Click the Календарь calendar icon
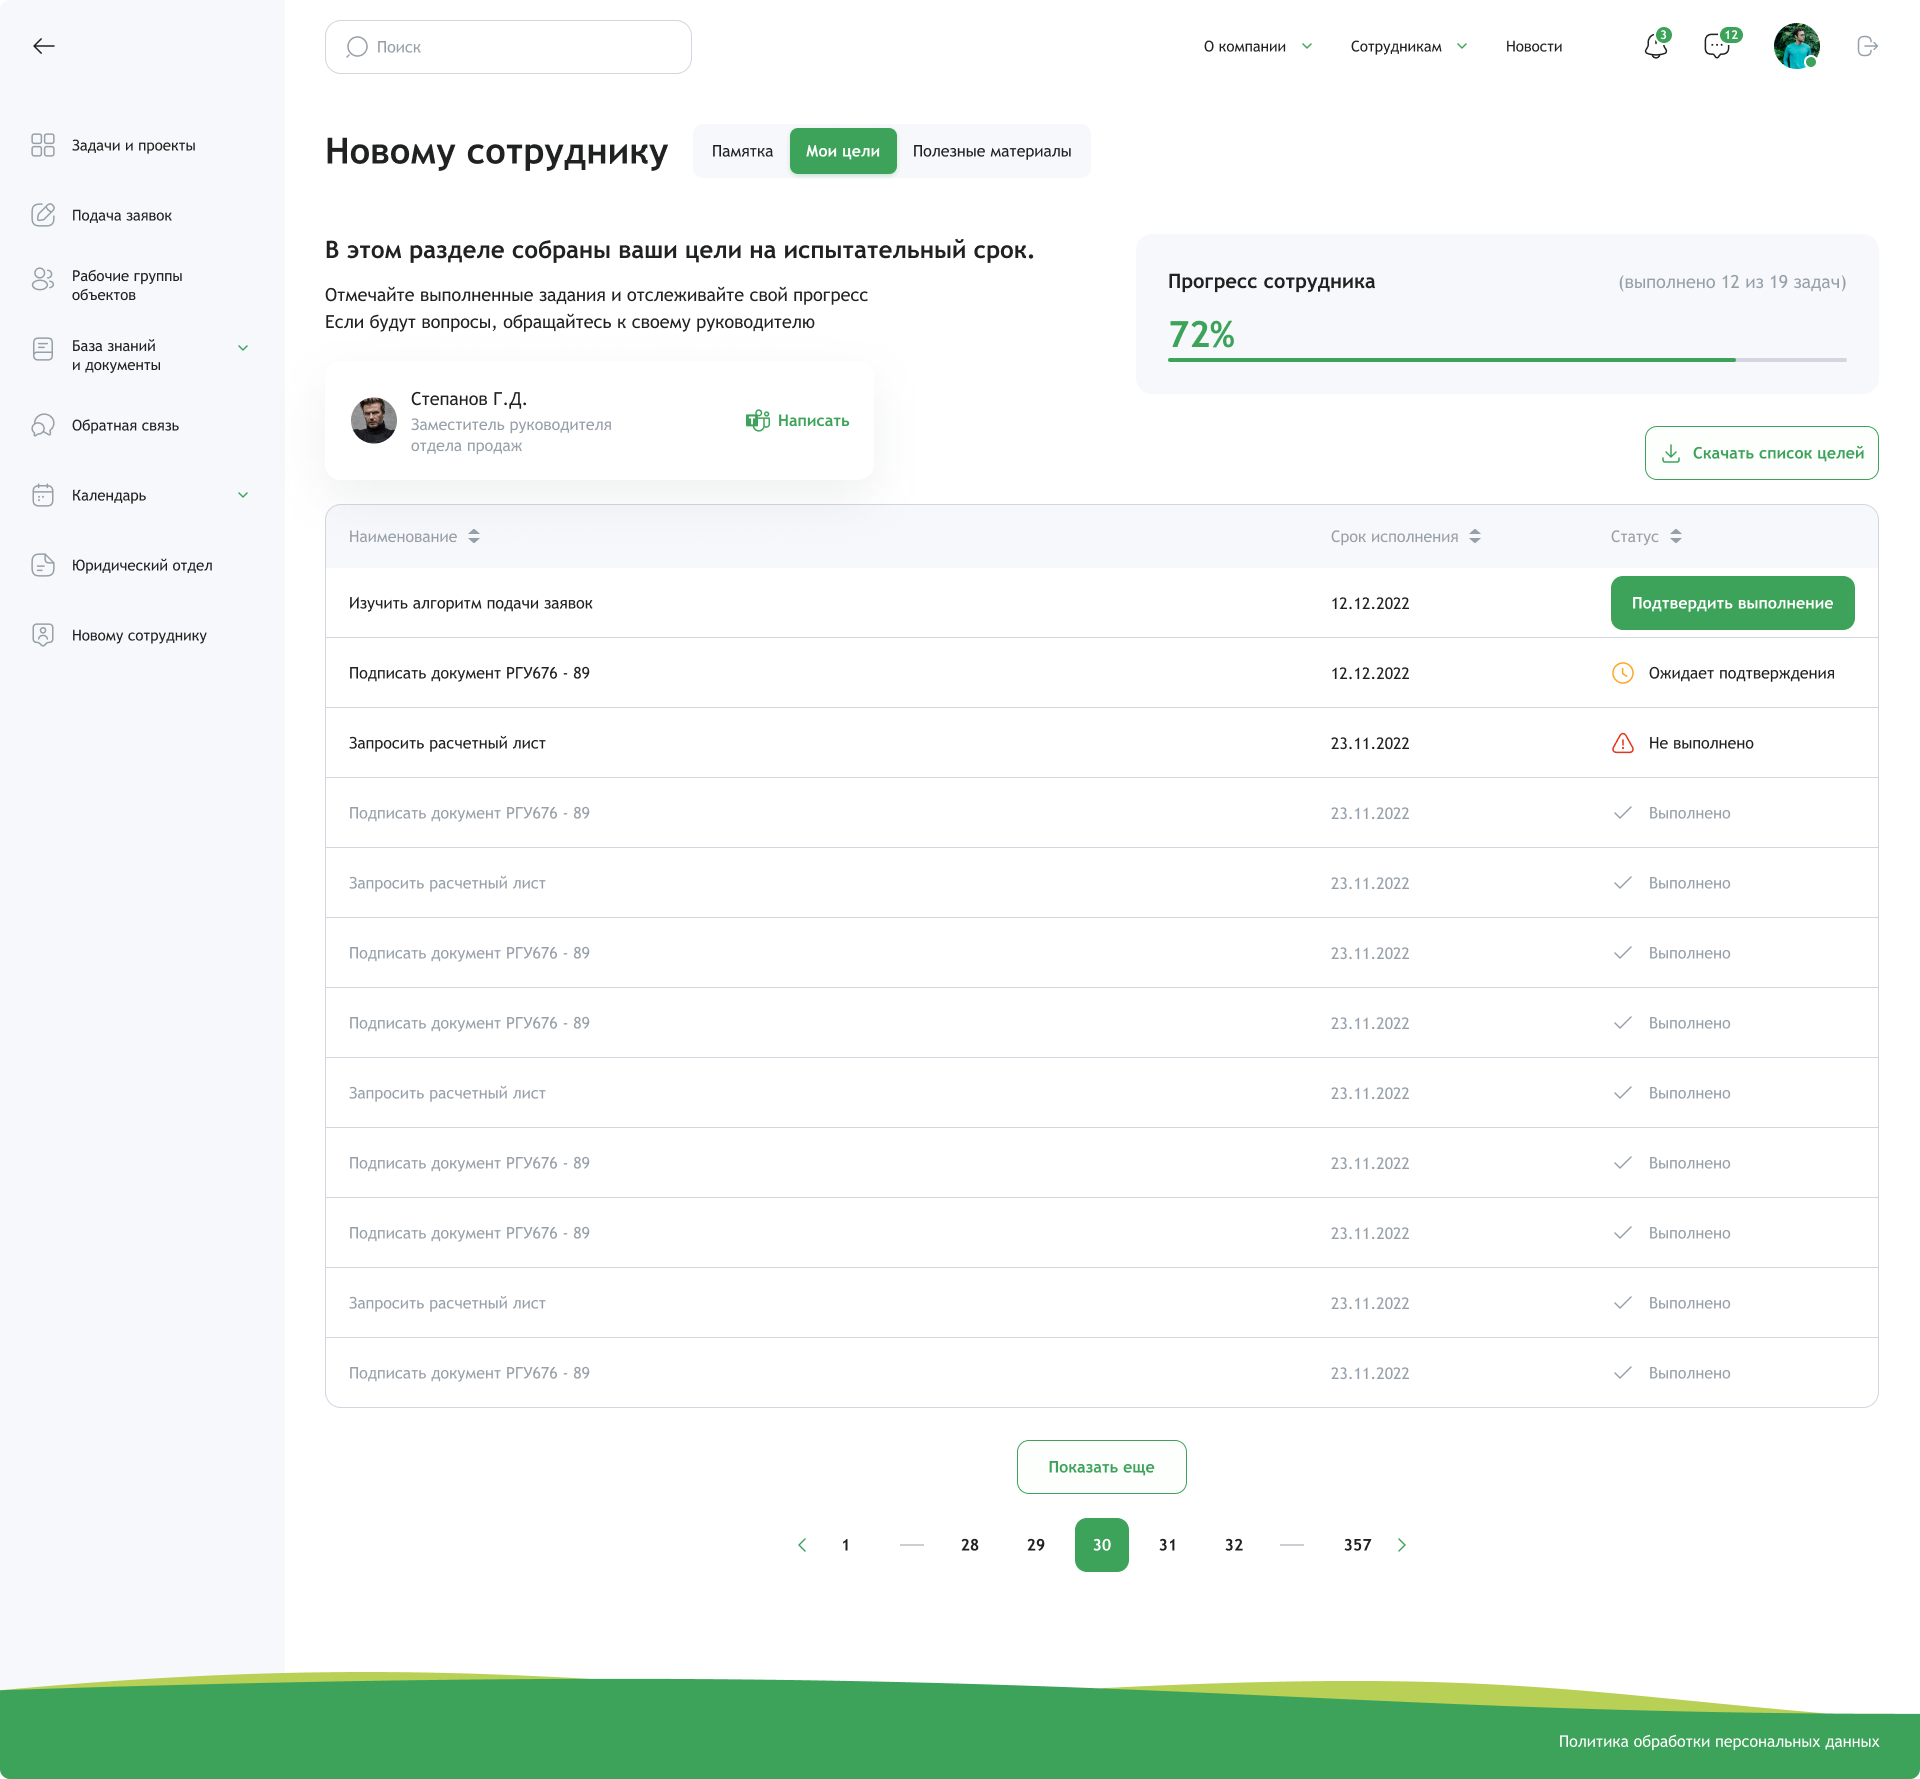The height and width of the screenshot is (1779, 1920). [x=43, y=495]
